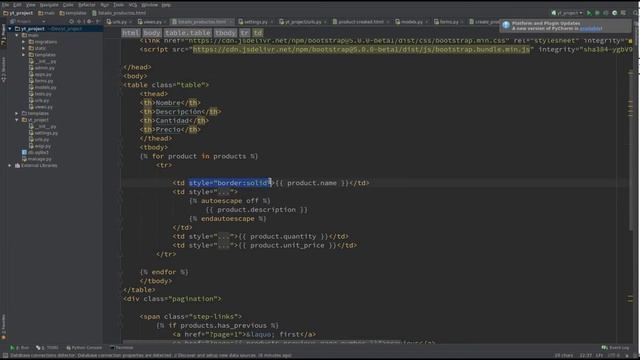This screenshot has height=360, width=640.
Task: Click the Platform and Plugin Updates info icon
Action: click(x=506, y=25)
